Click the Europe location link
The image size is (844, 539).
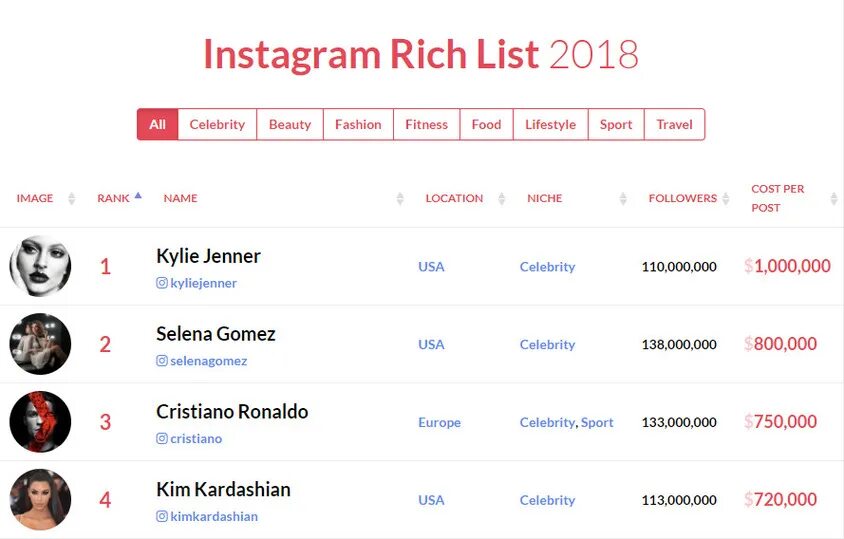(439, 423)
